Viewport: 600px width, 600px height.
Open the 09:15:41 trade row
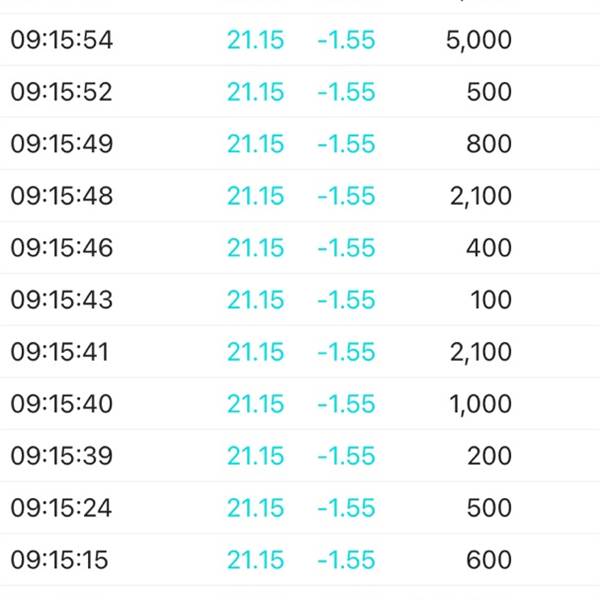tap(300, 352)
